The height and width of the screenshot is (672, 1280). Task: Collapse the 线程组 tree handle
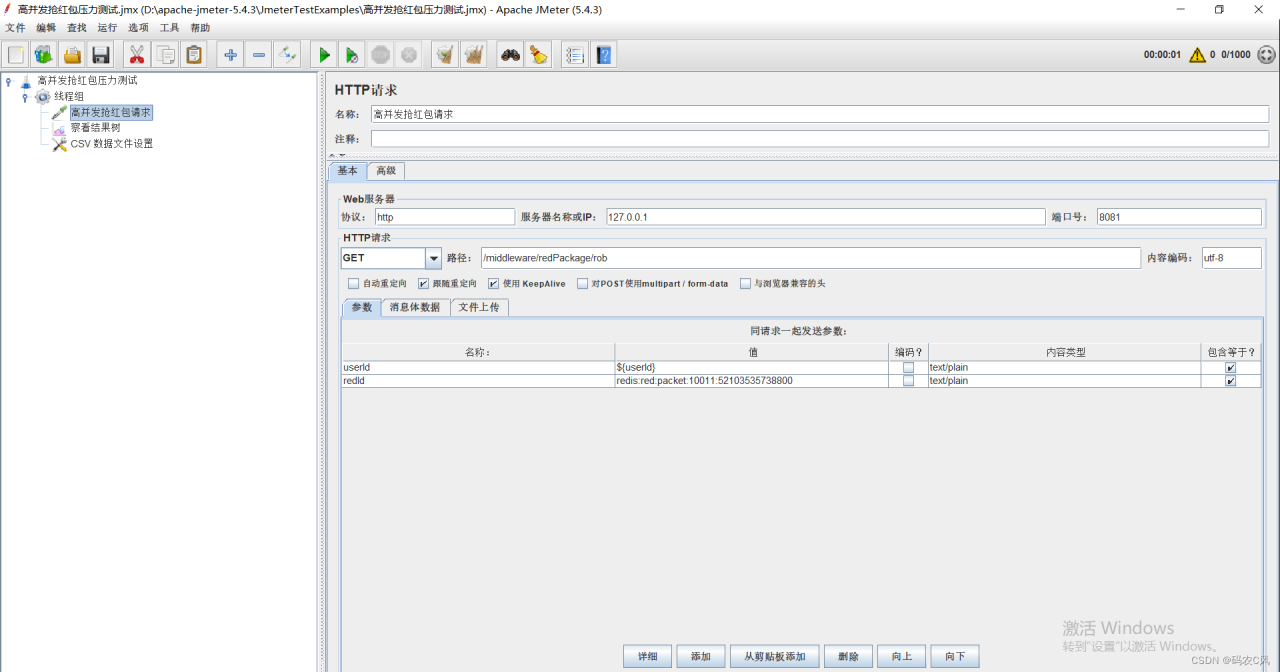(24, 98)
